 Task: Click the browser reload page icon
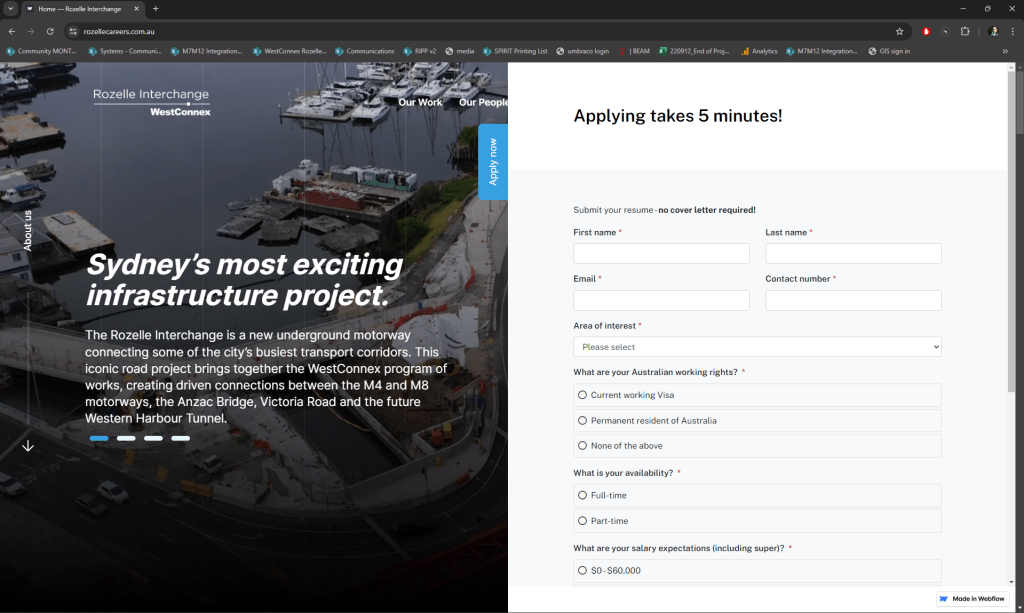click(50, 31)
